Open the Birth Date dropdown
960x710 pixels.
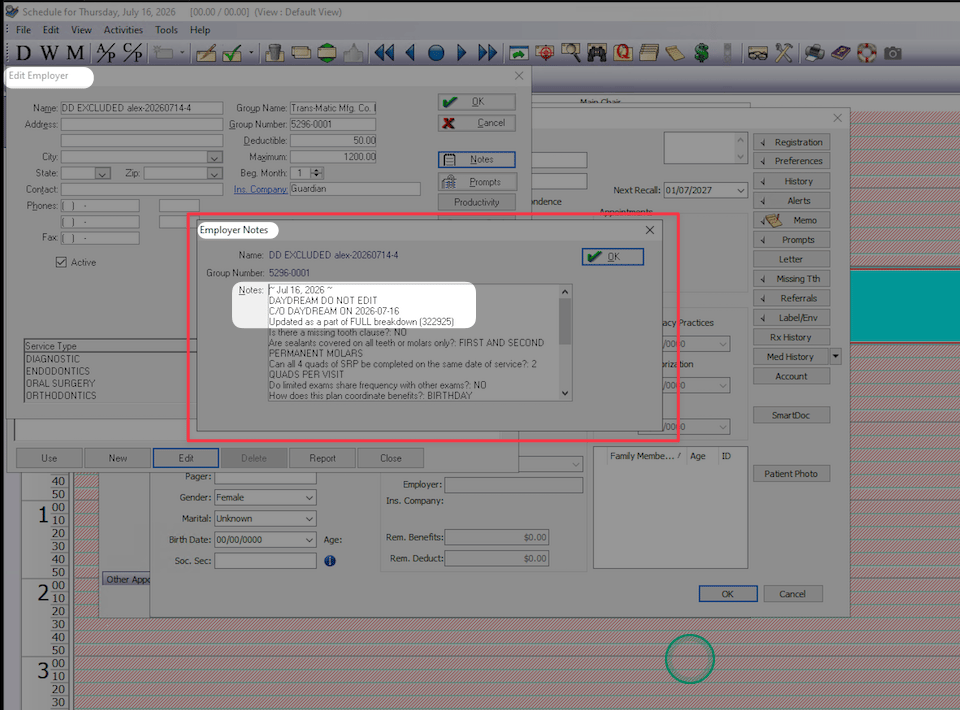click(309, 540)
